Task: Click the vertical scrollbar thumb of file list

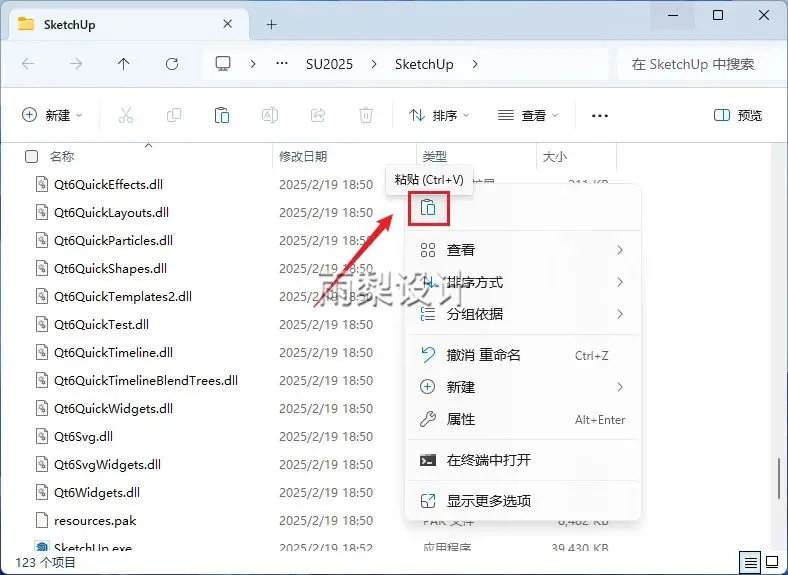Action: 779,477
